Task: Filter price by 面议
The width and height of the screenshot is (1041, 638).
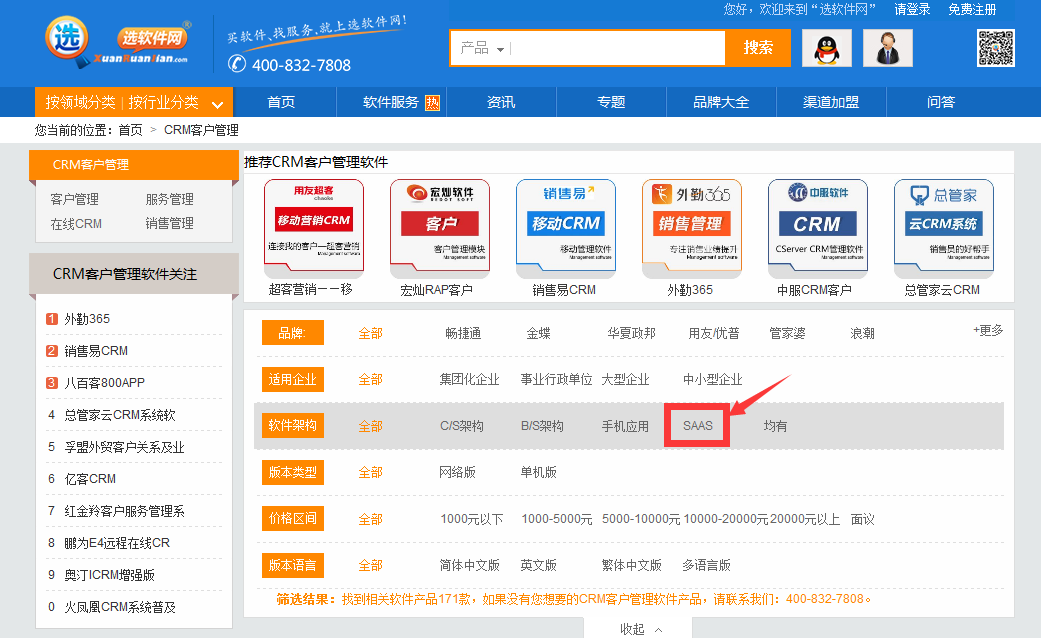Action: point(862,519)
